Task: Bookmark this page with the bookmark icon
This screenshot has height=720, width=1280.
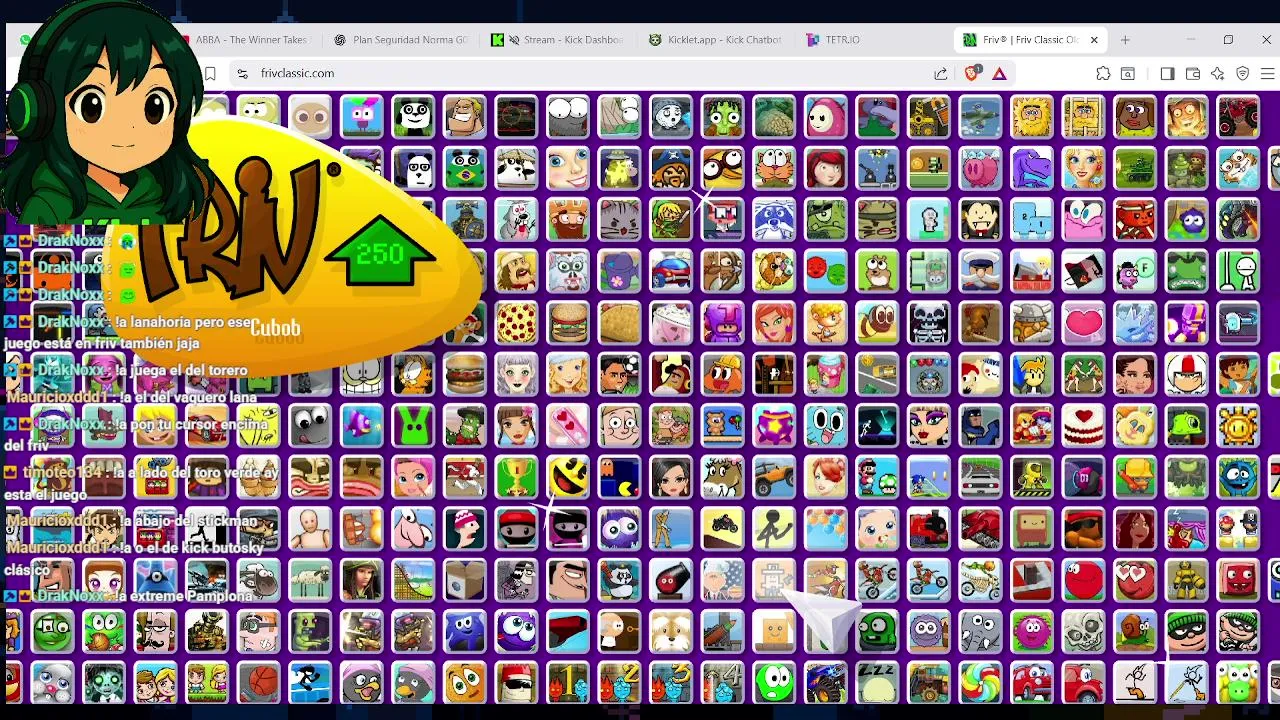Action: click(210, 73)
